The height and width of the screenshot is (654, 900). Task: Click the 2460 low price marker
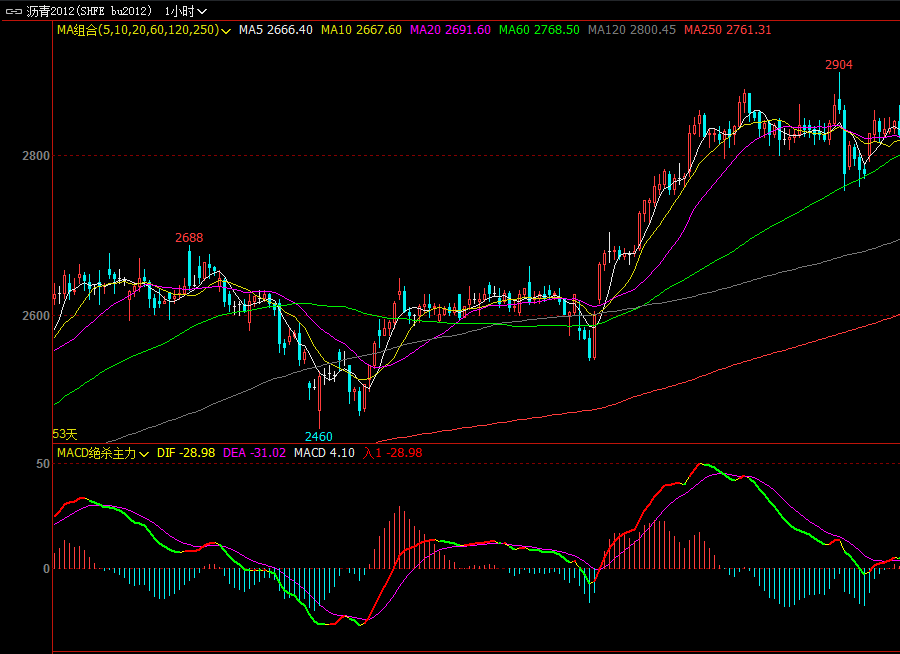click(x=319, y=436)
